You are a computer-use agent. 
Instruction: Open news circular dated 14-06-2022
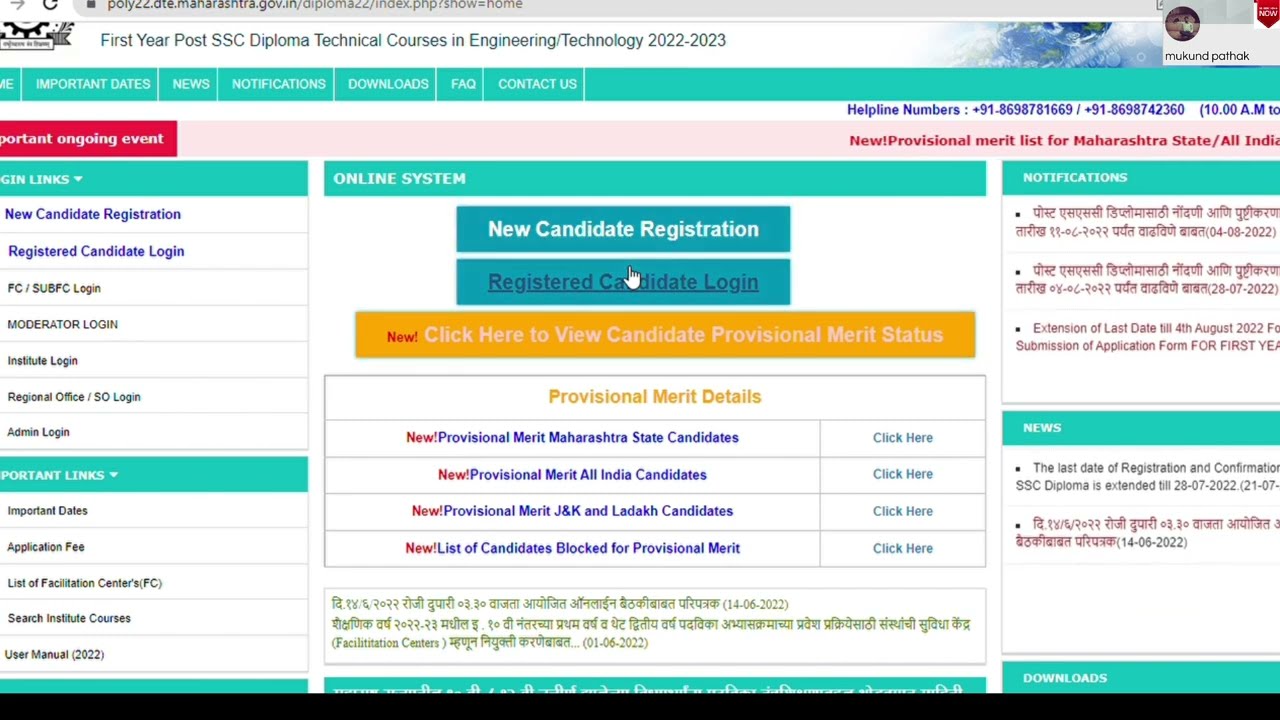tap(1147, 533)
